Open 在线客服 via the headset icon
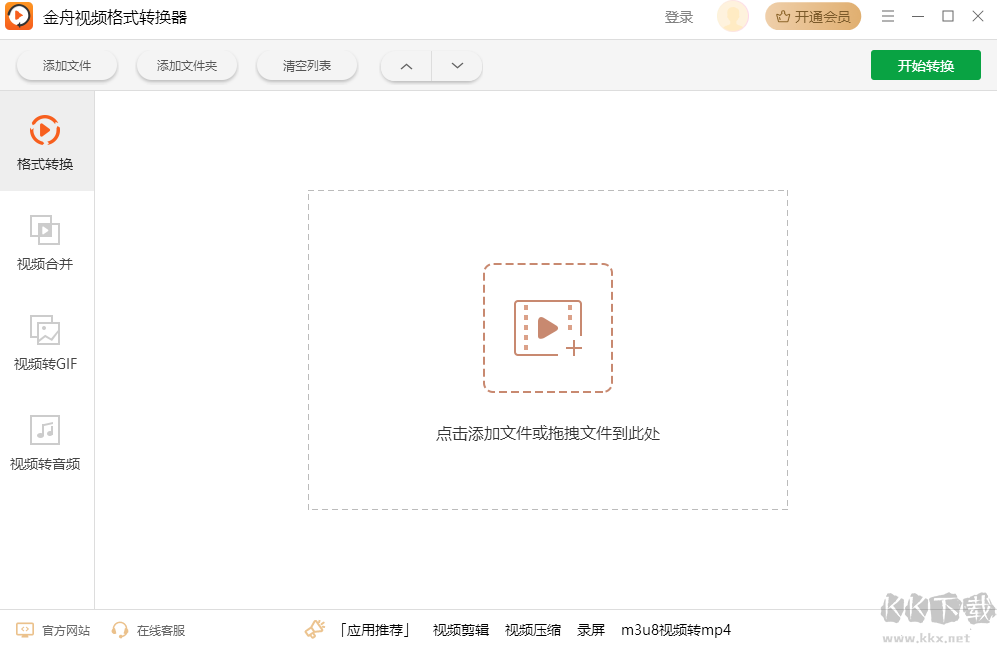Image resolution: width=997 pixels, height=645 pixels. 120,630
